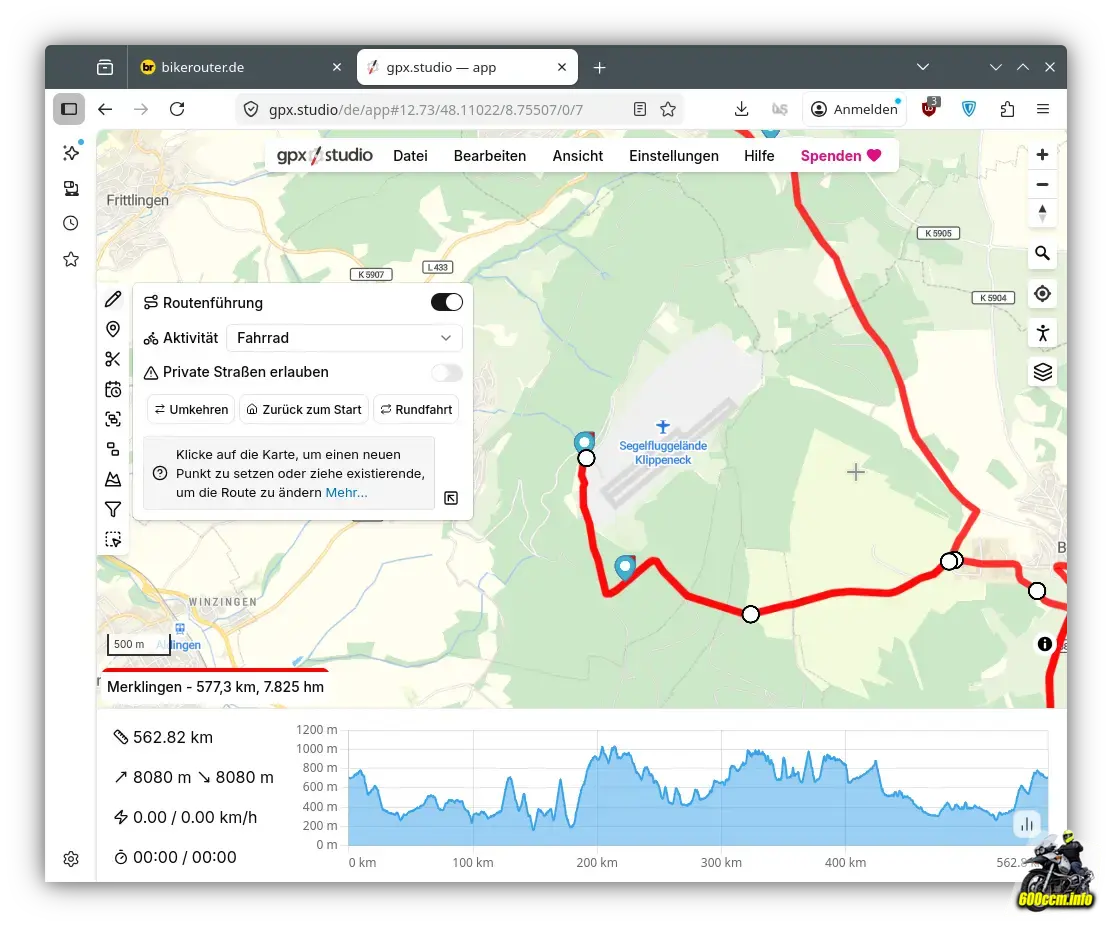This screenshot has width=1112, height=927.
Task: Open the Datei menu
Action: point(410,156)
